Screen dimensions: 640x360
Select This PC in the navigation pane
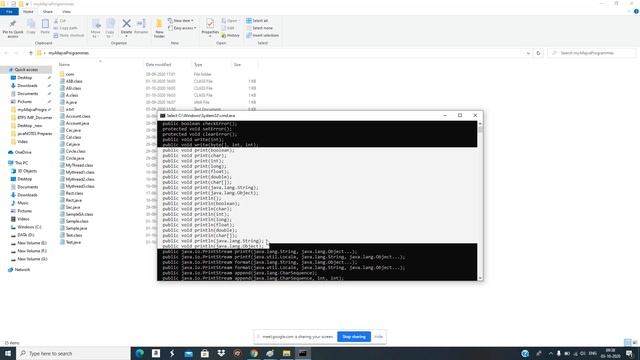pos(21,163)
